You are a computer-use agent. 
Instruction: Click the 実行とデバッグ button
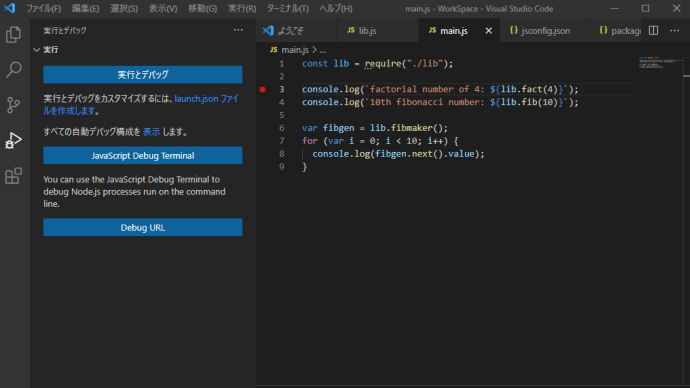click(143, 75)
